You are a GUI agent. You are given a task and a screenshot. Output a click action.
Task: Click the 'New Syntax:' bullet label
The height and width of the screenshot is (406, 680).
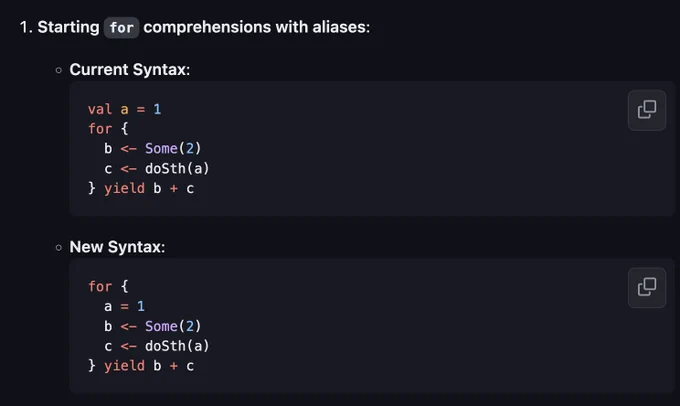[x=117, y=247]
